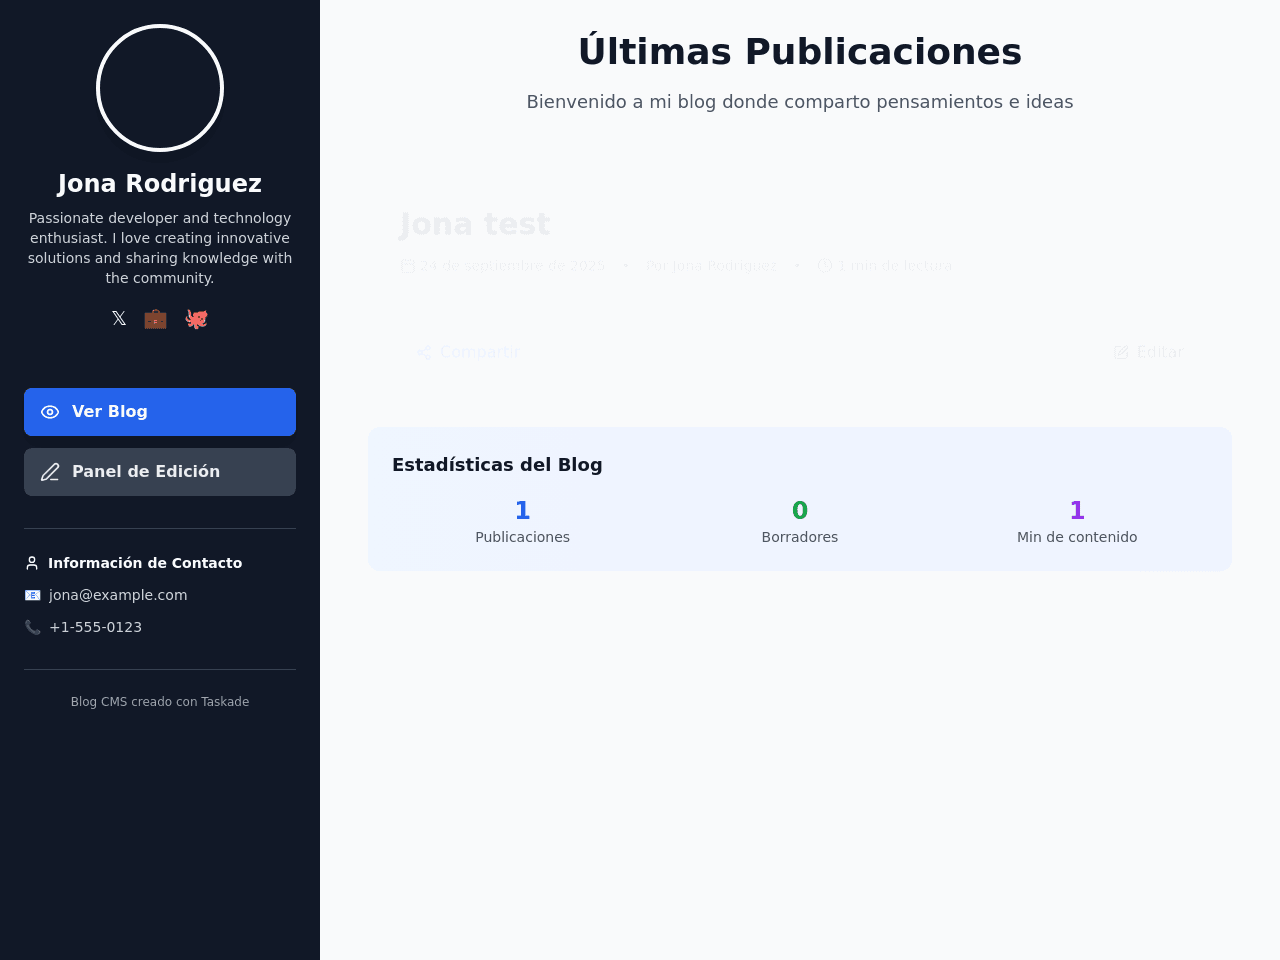Click the Borradores count statistic
Viewport: 1280px width, 960px height.
point(800,522)
